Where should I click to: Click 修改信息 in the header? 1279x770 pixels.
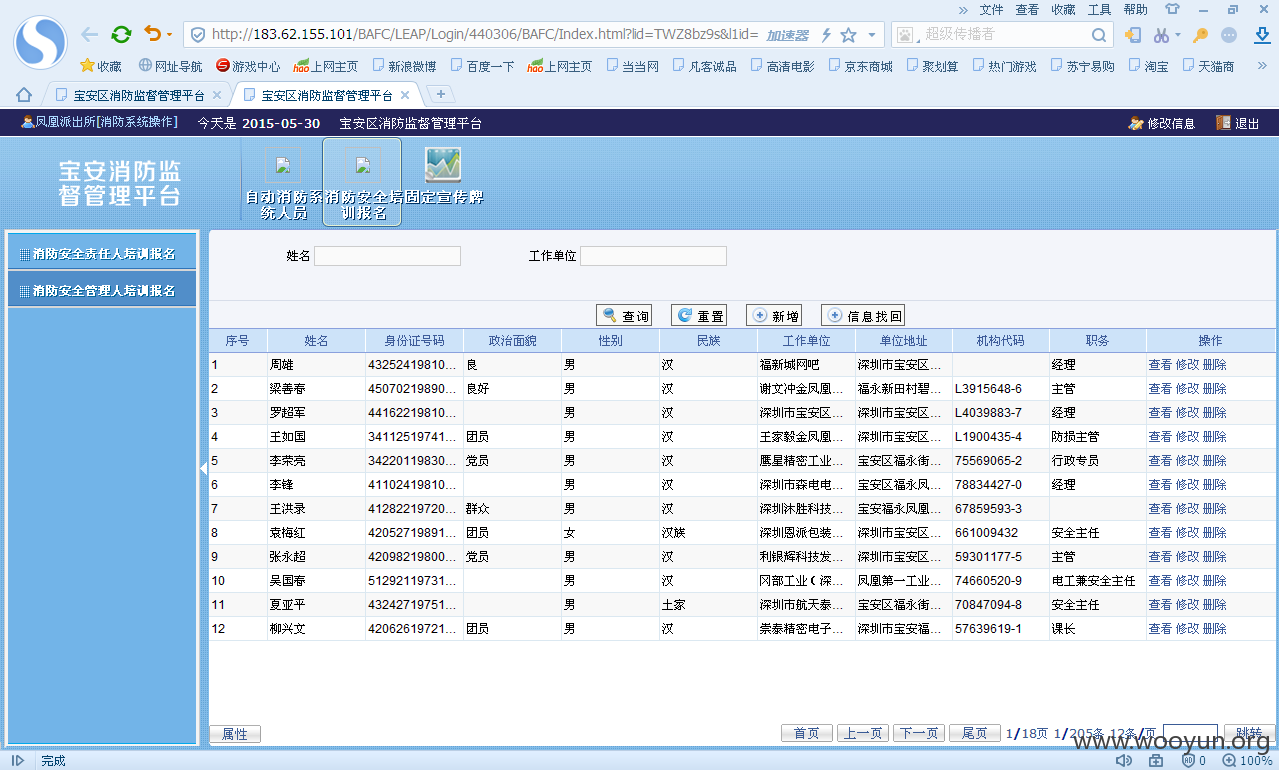tap(1162, 123)
